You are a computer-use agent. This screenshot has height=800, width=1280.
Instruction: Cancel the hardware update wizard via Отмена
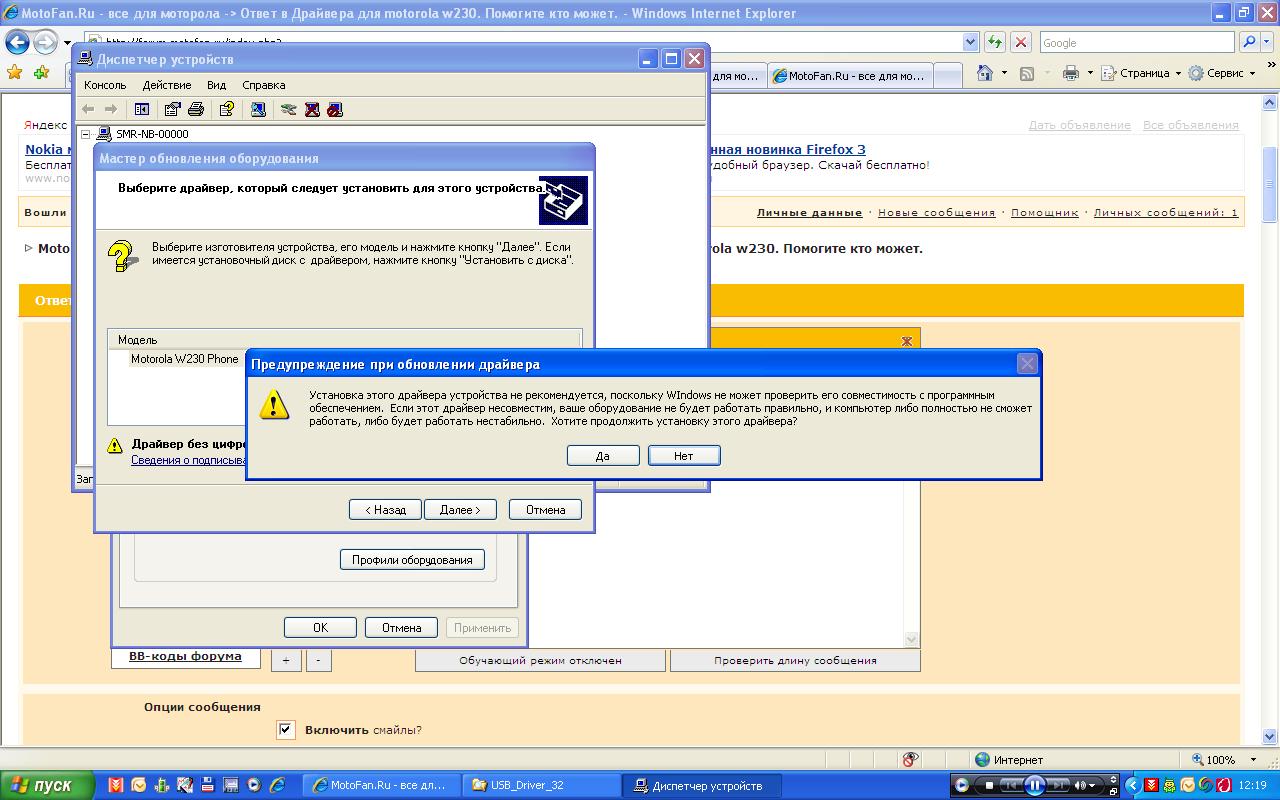(545, 510)
